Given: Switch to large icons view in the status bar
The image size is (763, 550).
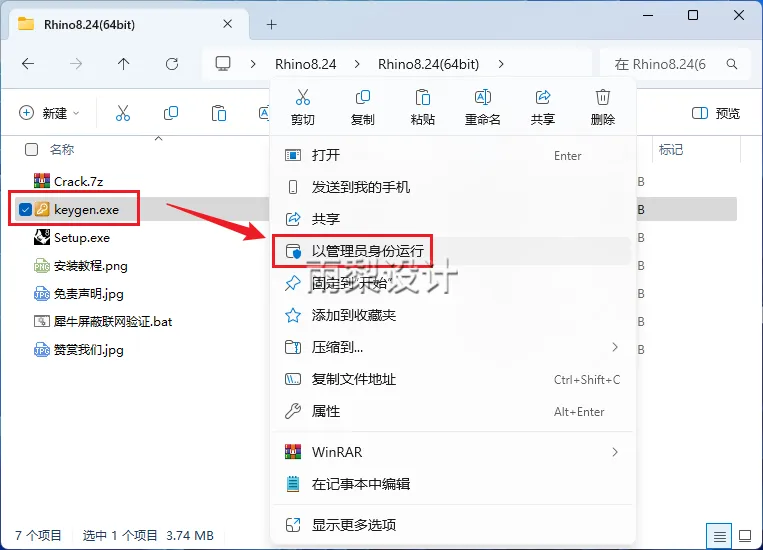Looking at the screenshot, I should [x=745, y=536].
